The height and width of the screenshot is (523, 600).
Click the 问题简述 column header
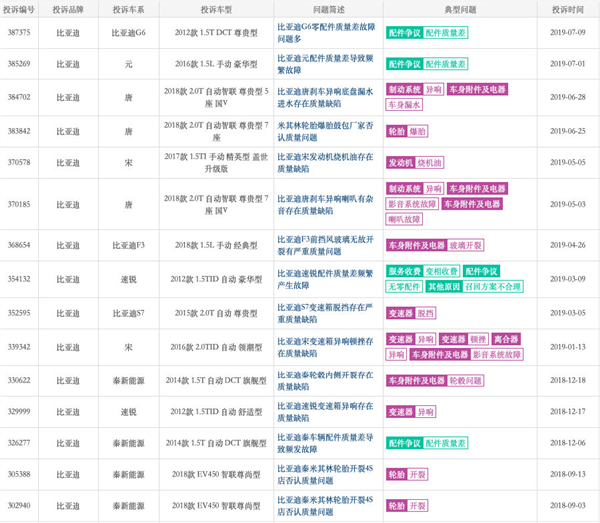(x=329, y=10)
